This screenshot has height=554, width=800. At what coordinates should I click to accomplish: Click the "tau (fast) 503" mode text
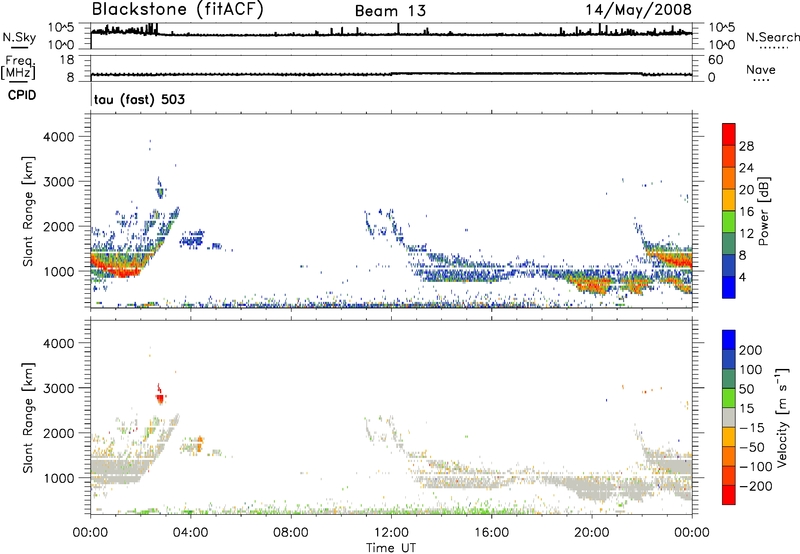139,99
